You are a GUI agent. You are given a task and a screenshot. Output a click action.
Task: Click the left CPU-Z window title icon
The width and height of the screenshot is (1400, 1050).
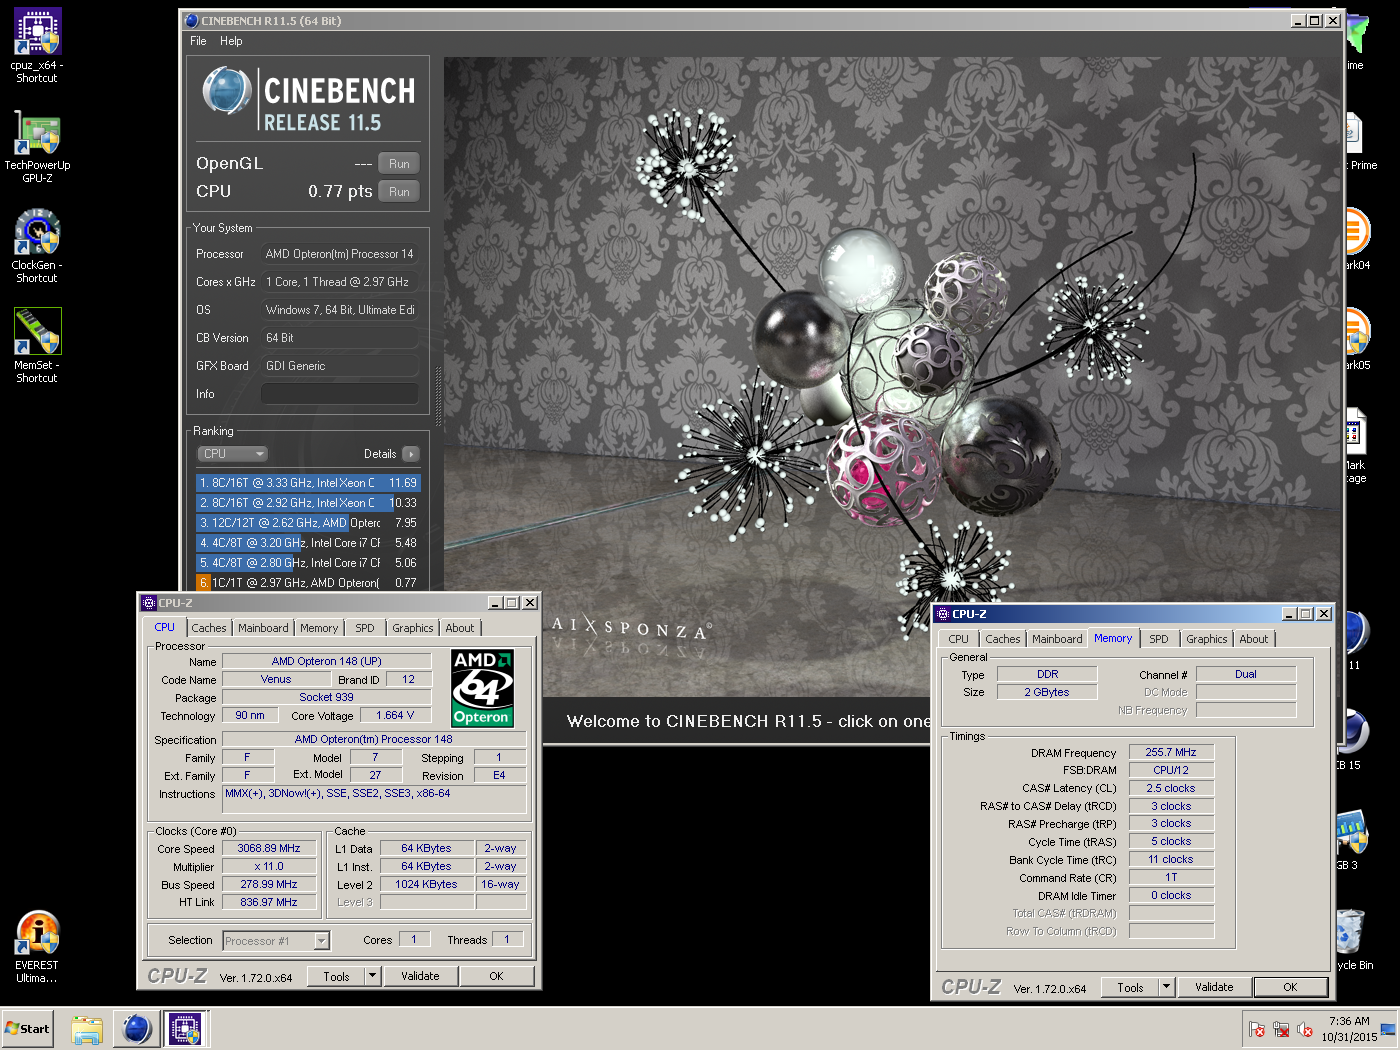tap(149, 603)
